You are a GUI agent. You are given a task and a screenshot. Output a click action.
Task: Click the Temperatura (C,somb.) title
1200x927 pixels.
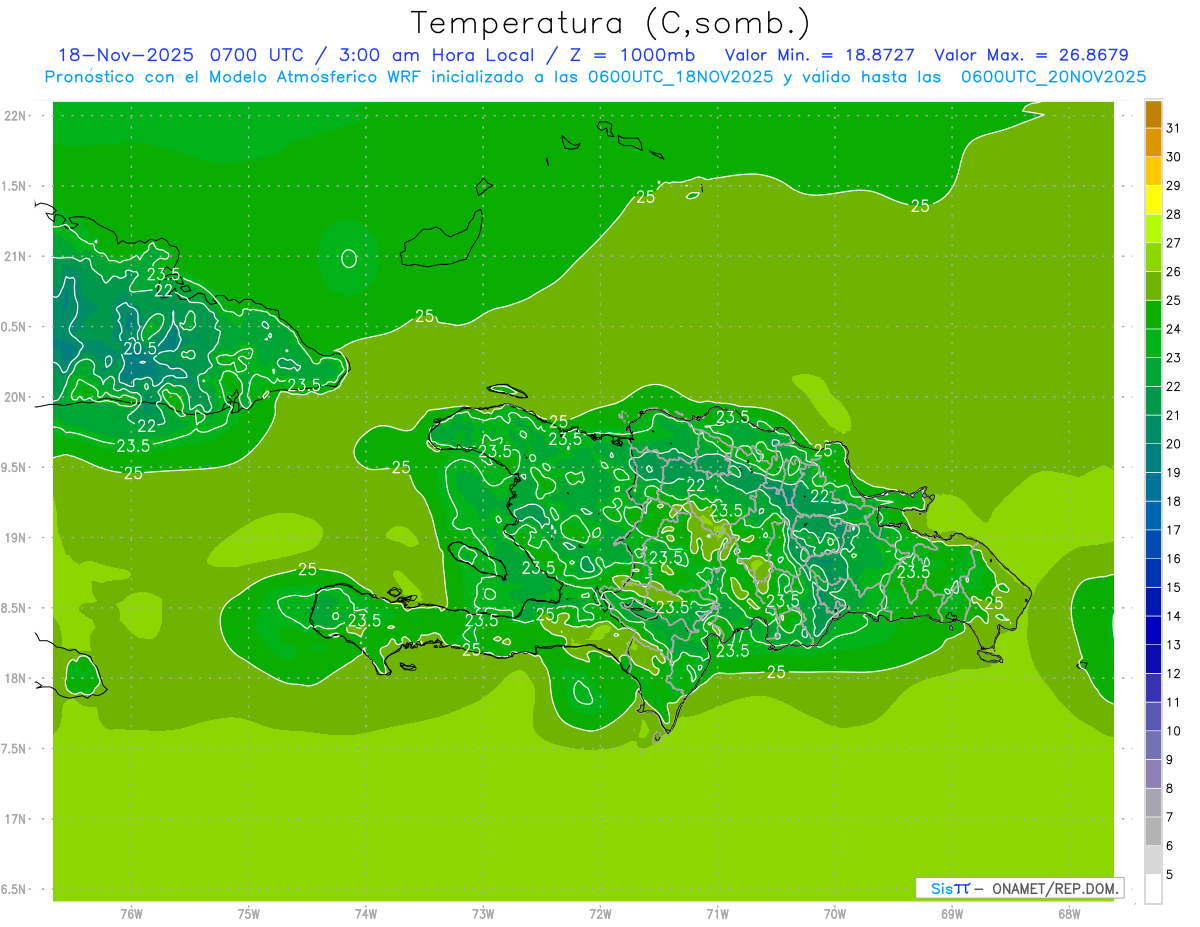610,22
